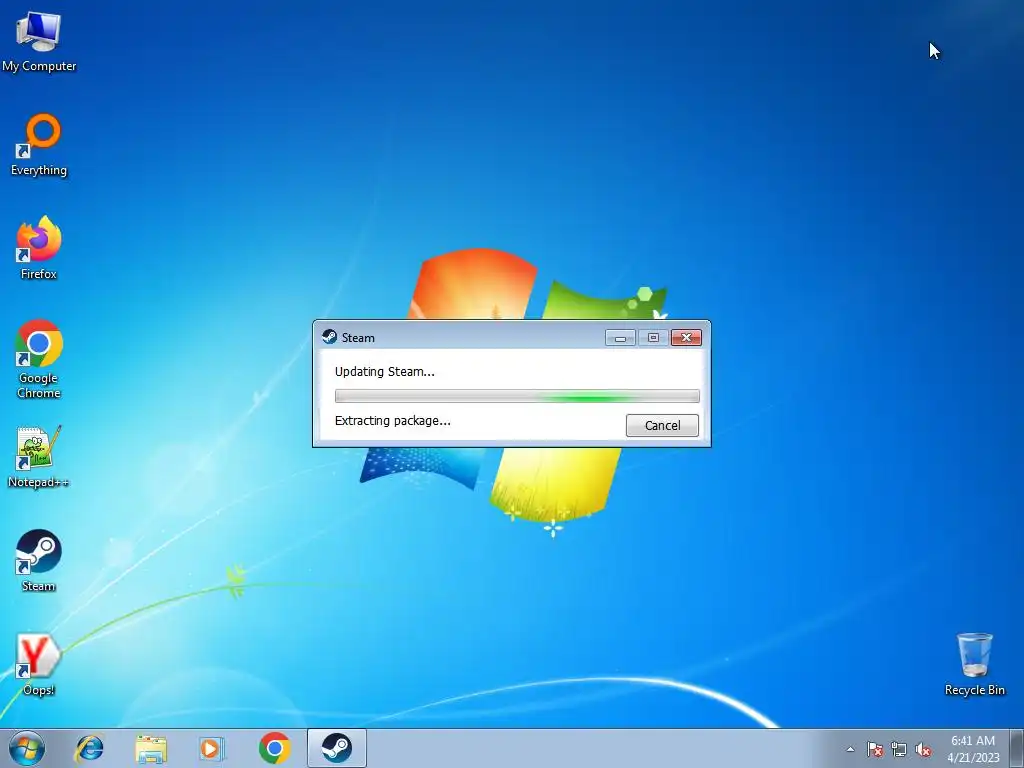Click the Steam update progress bar
The image size is (1024, 768).
pos(517,396)
